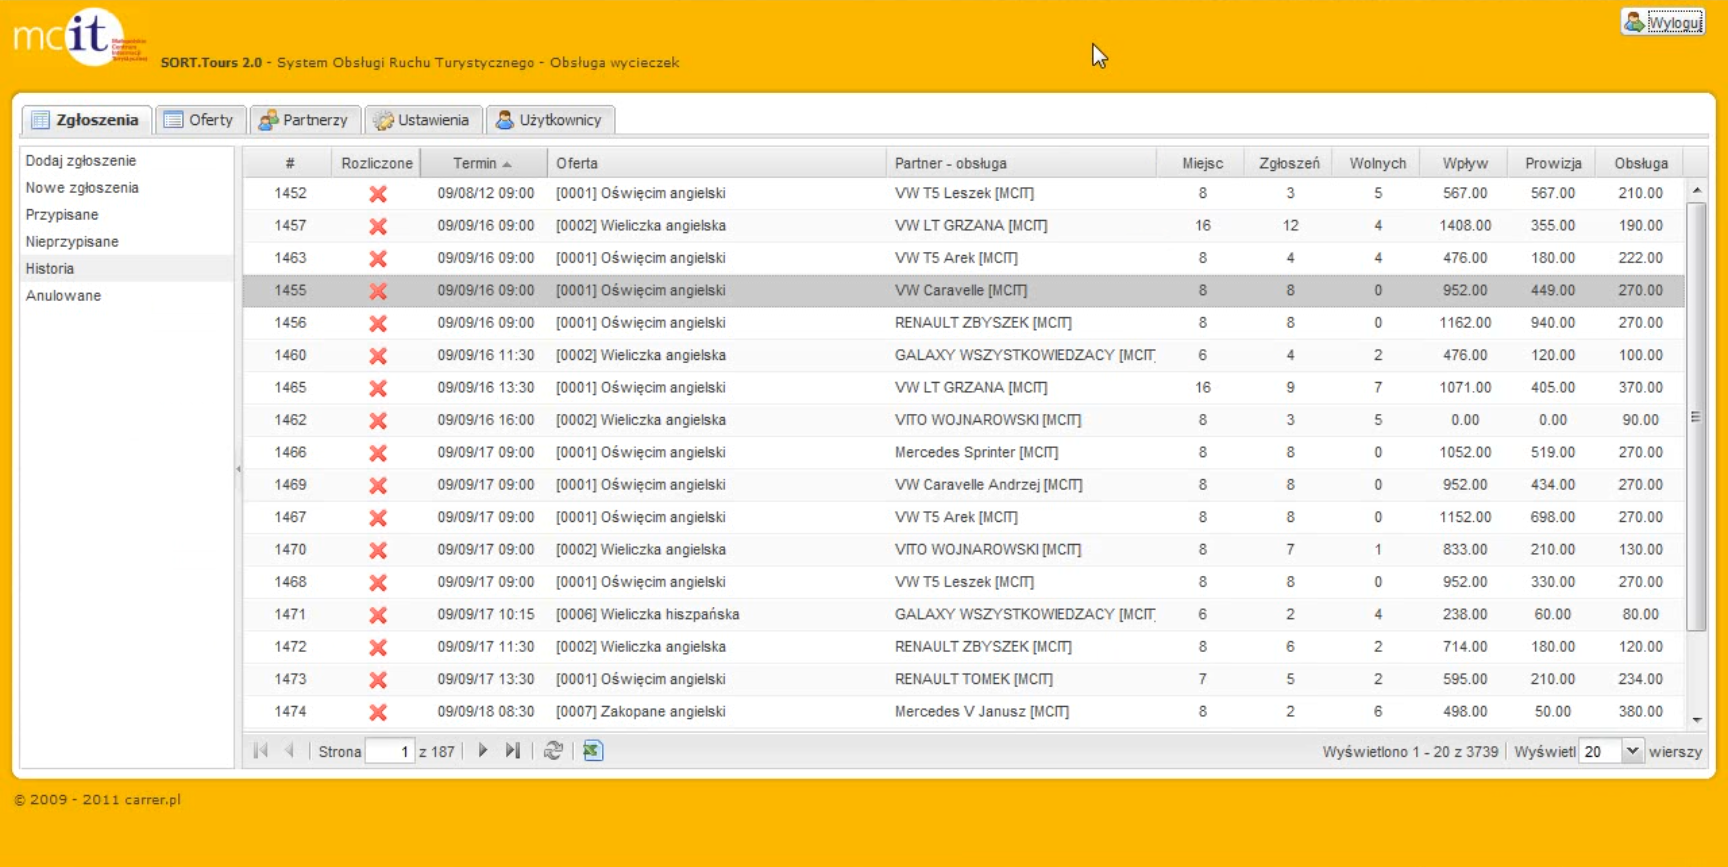This screenshot has width=1728, height=867.
Task: Toggle Rozliczone status for entry 1452
Action: pyautogui.click(x=378, y=194)
